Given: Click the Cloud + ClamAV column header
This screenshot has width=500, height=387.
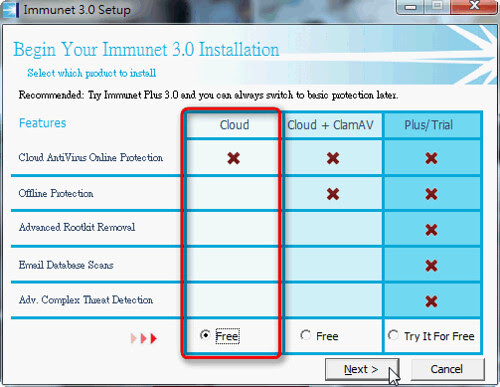Looking at the screenshot, I should tap(330, 125).
